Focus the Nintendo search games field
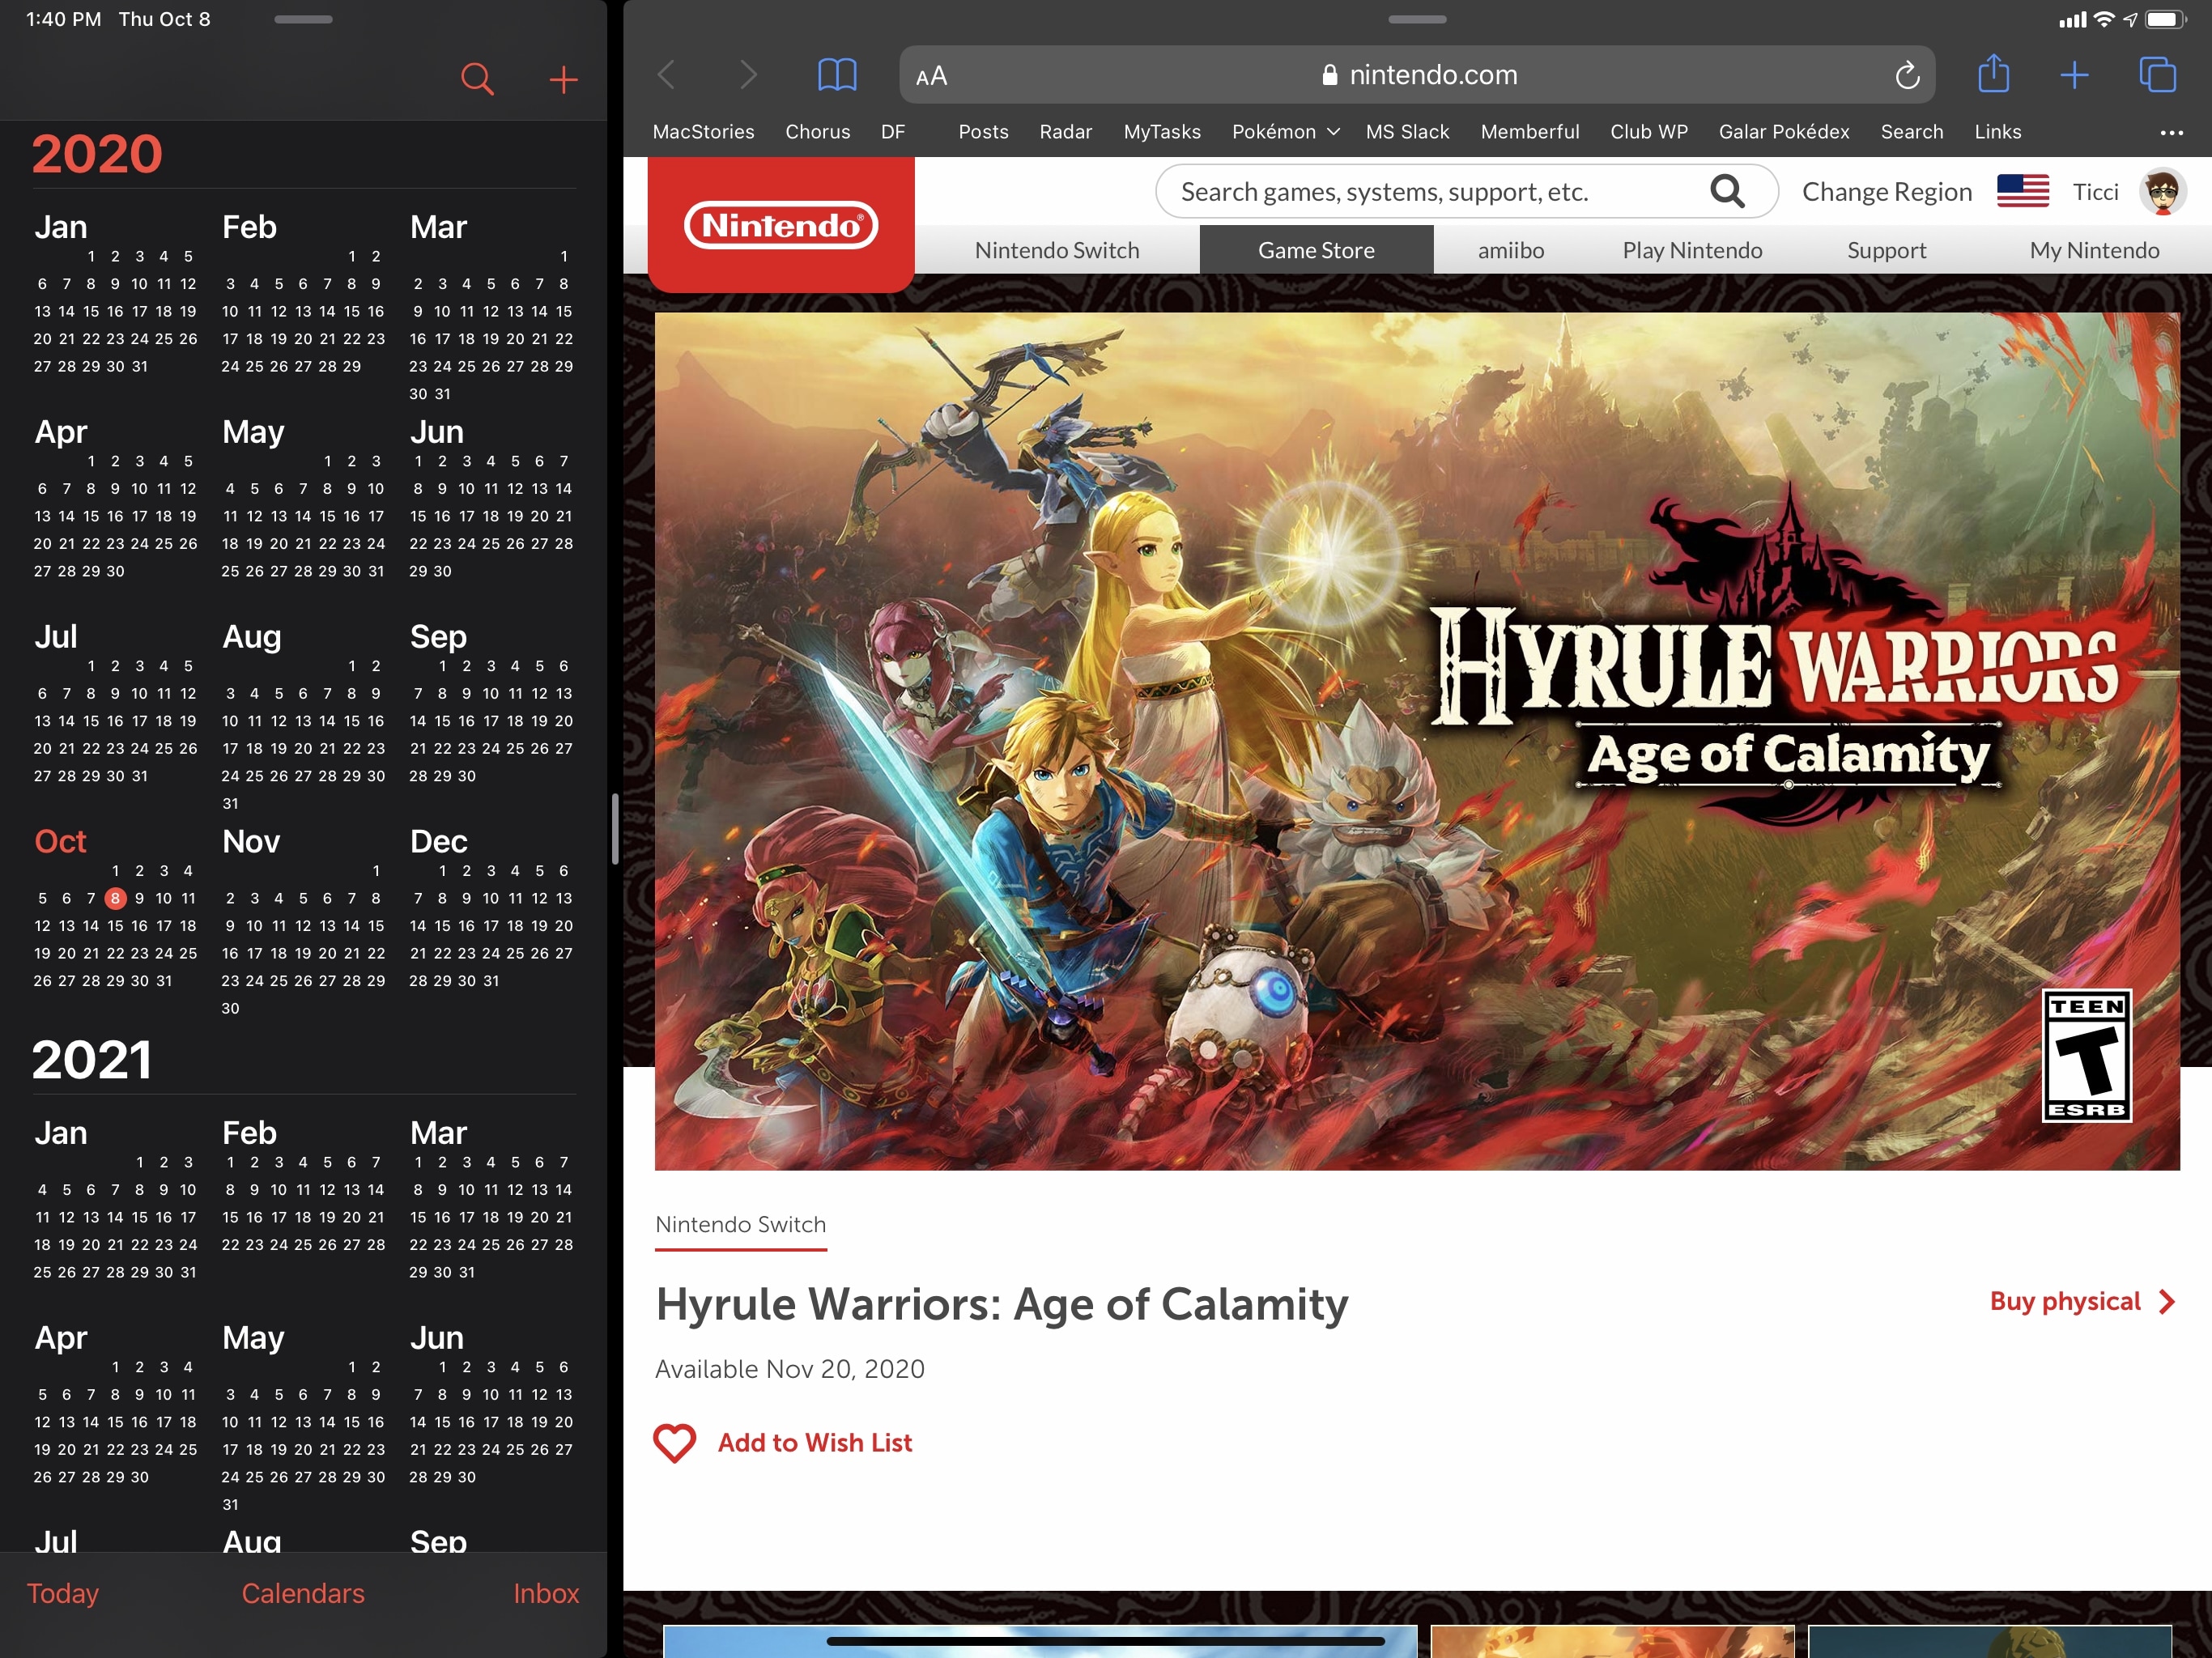Image resolution: width=2212 pixels, height=1658 pixels. pyautogui.click(x=1466, y=191)
